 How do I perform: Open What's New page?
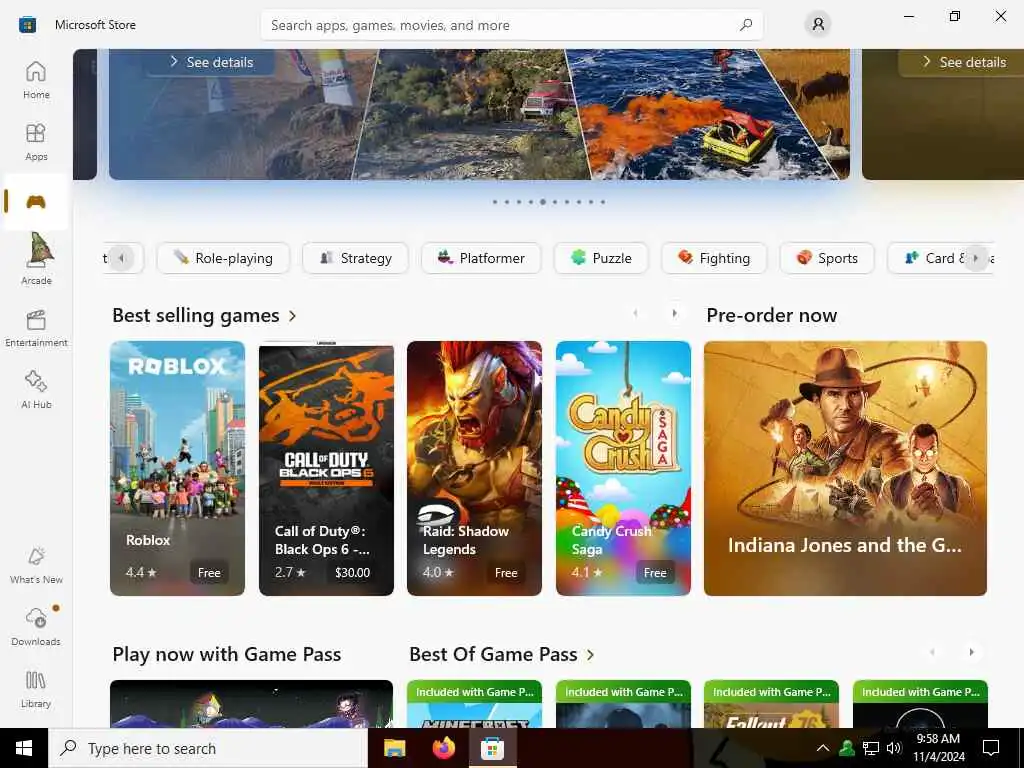pos(36,565)
